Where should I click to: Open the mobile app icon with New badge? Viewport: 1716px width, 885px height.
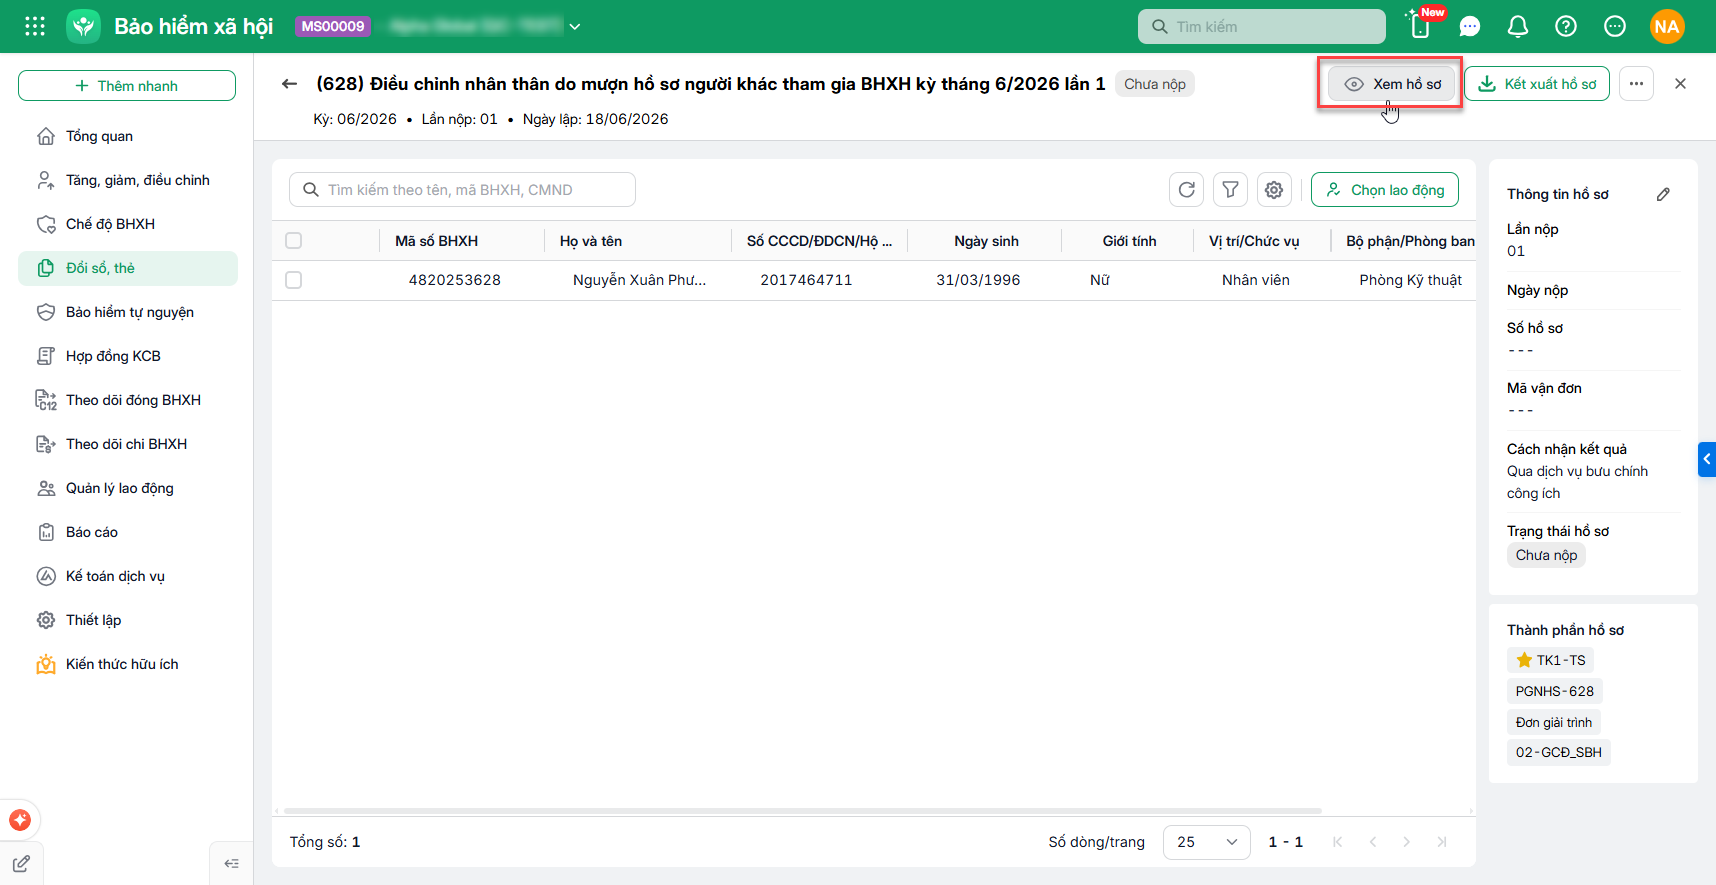coord(1421,26)
